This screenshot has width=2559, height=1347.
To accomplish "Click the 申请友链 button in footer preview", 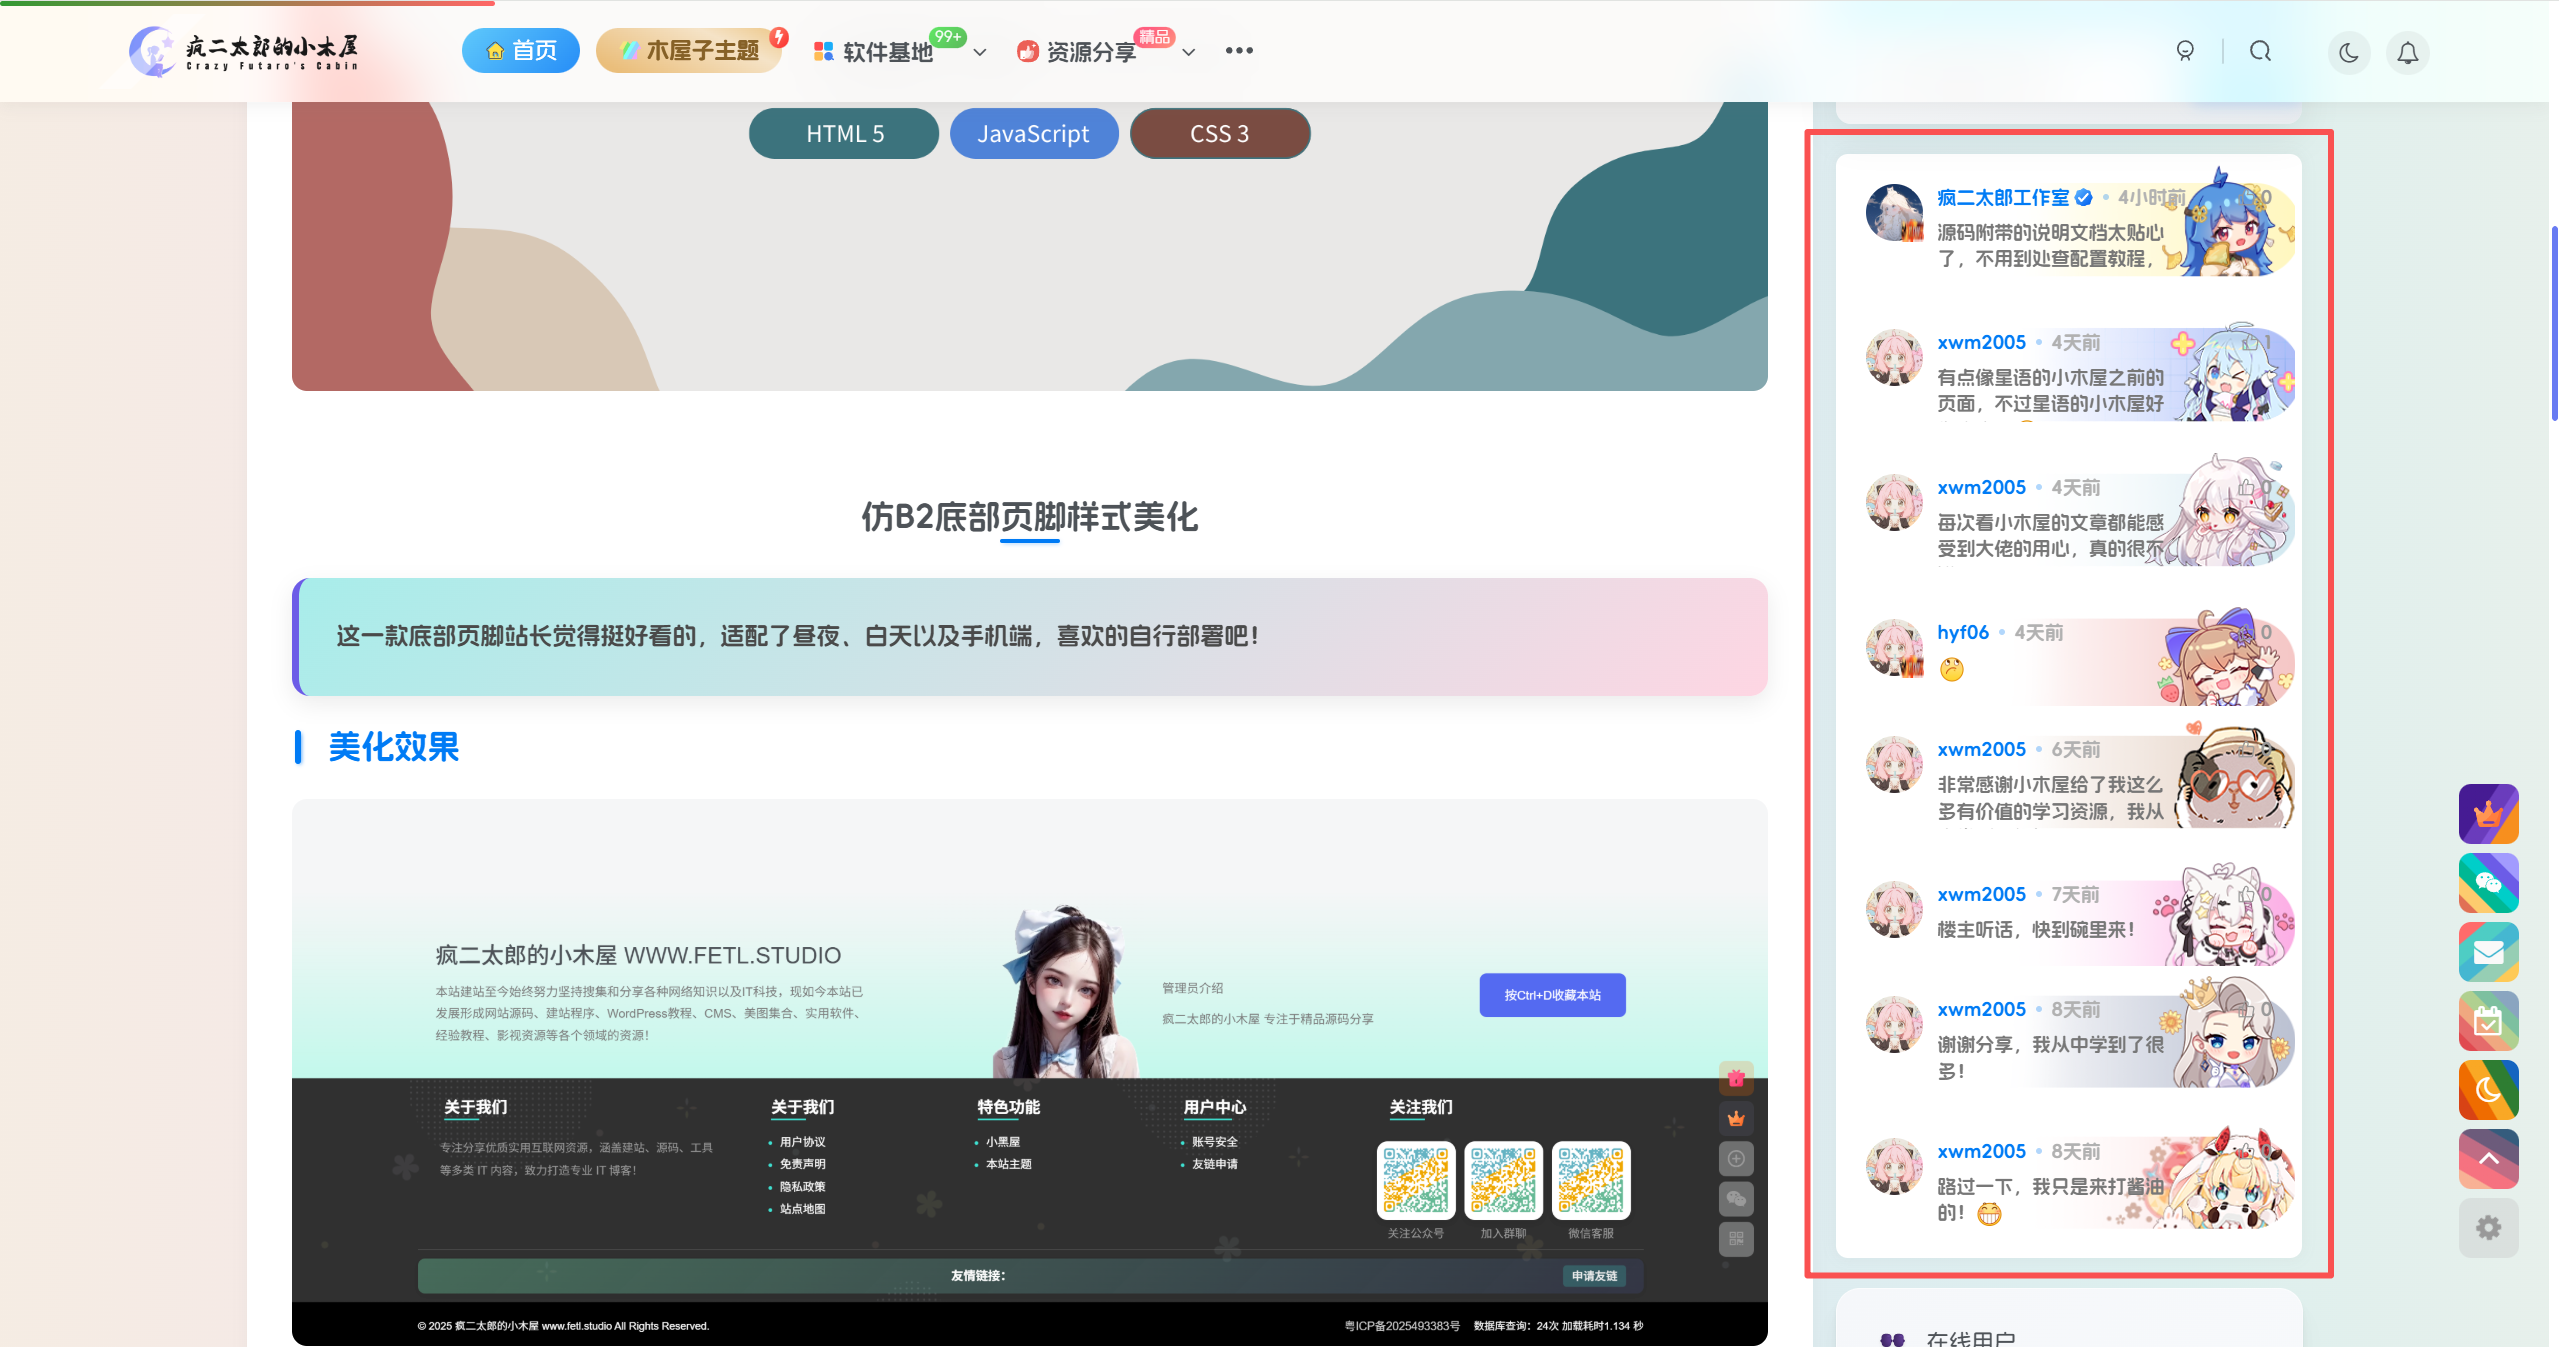I will (1595, 1275).
